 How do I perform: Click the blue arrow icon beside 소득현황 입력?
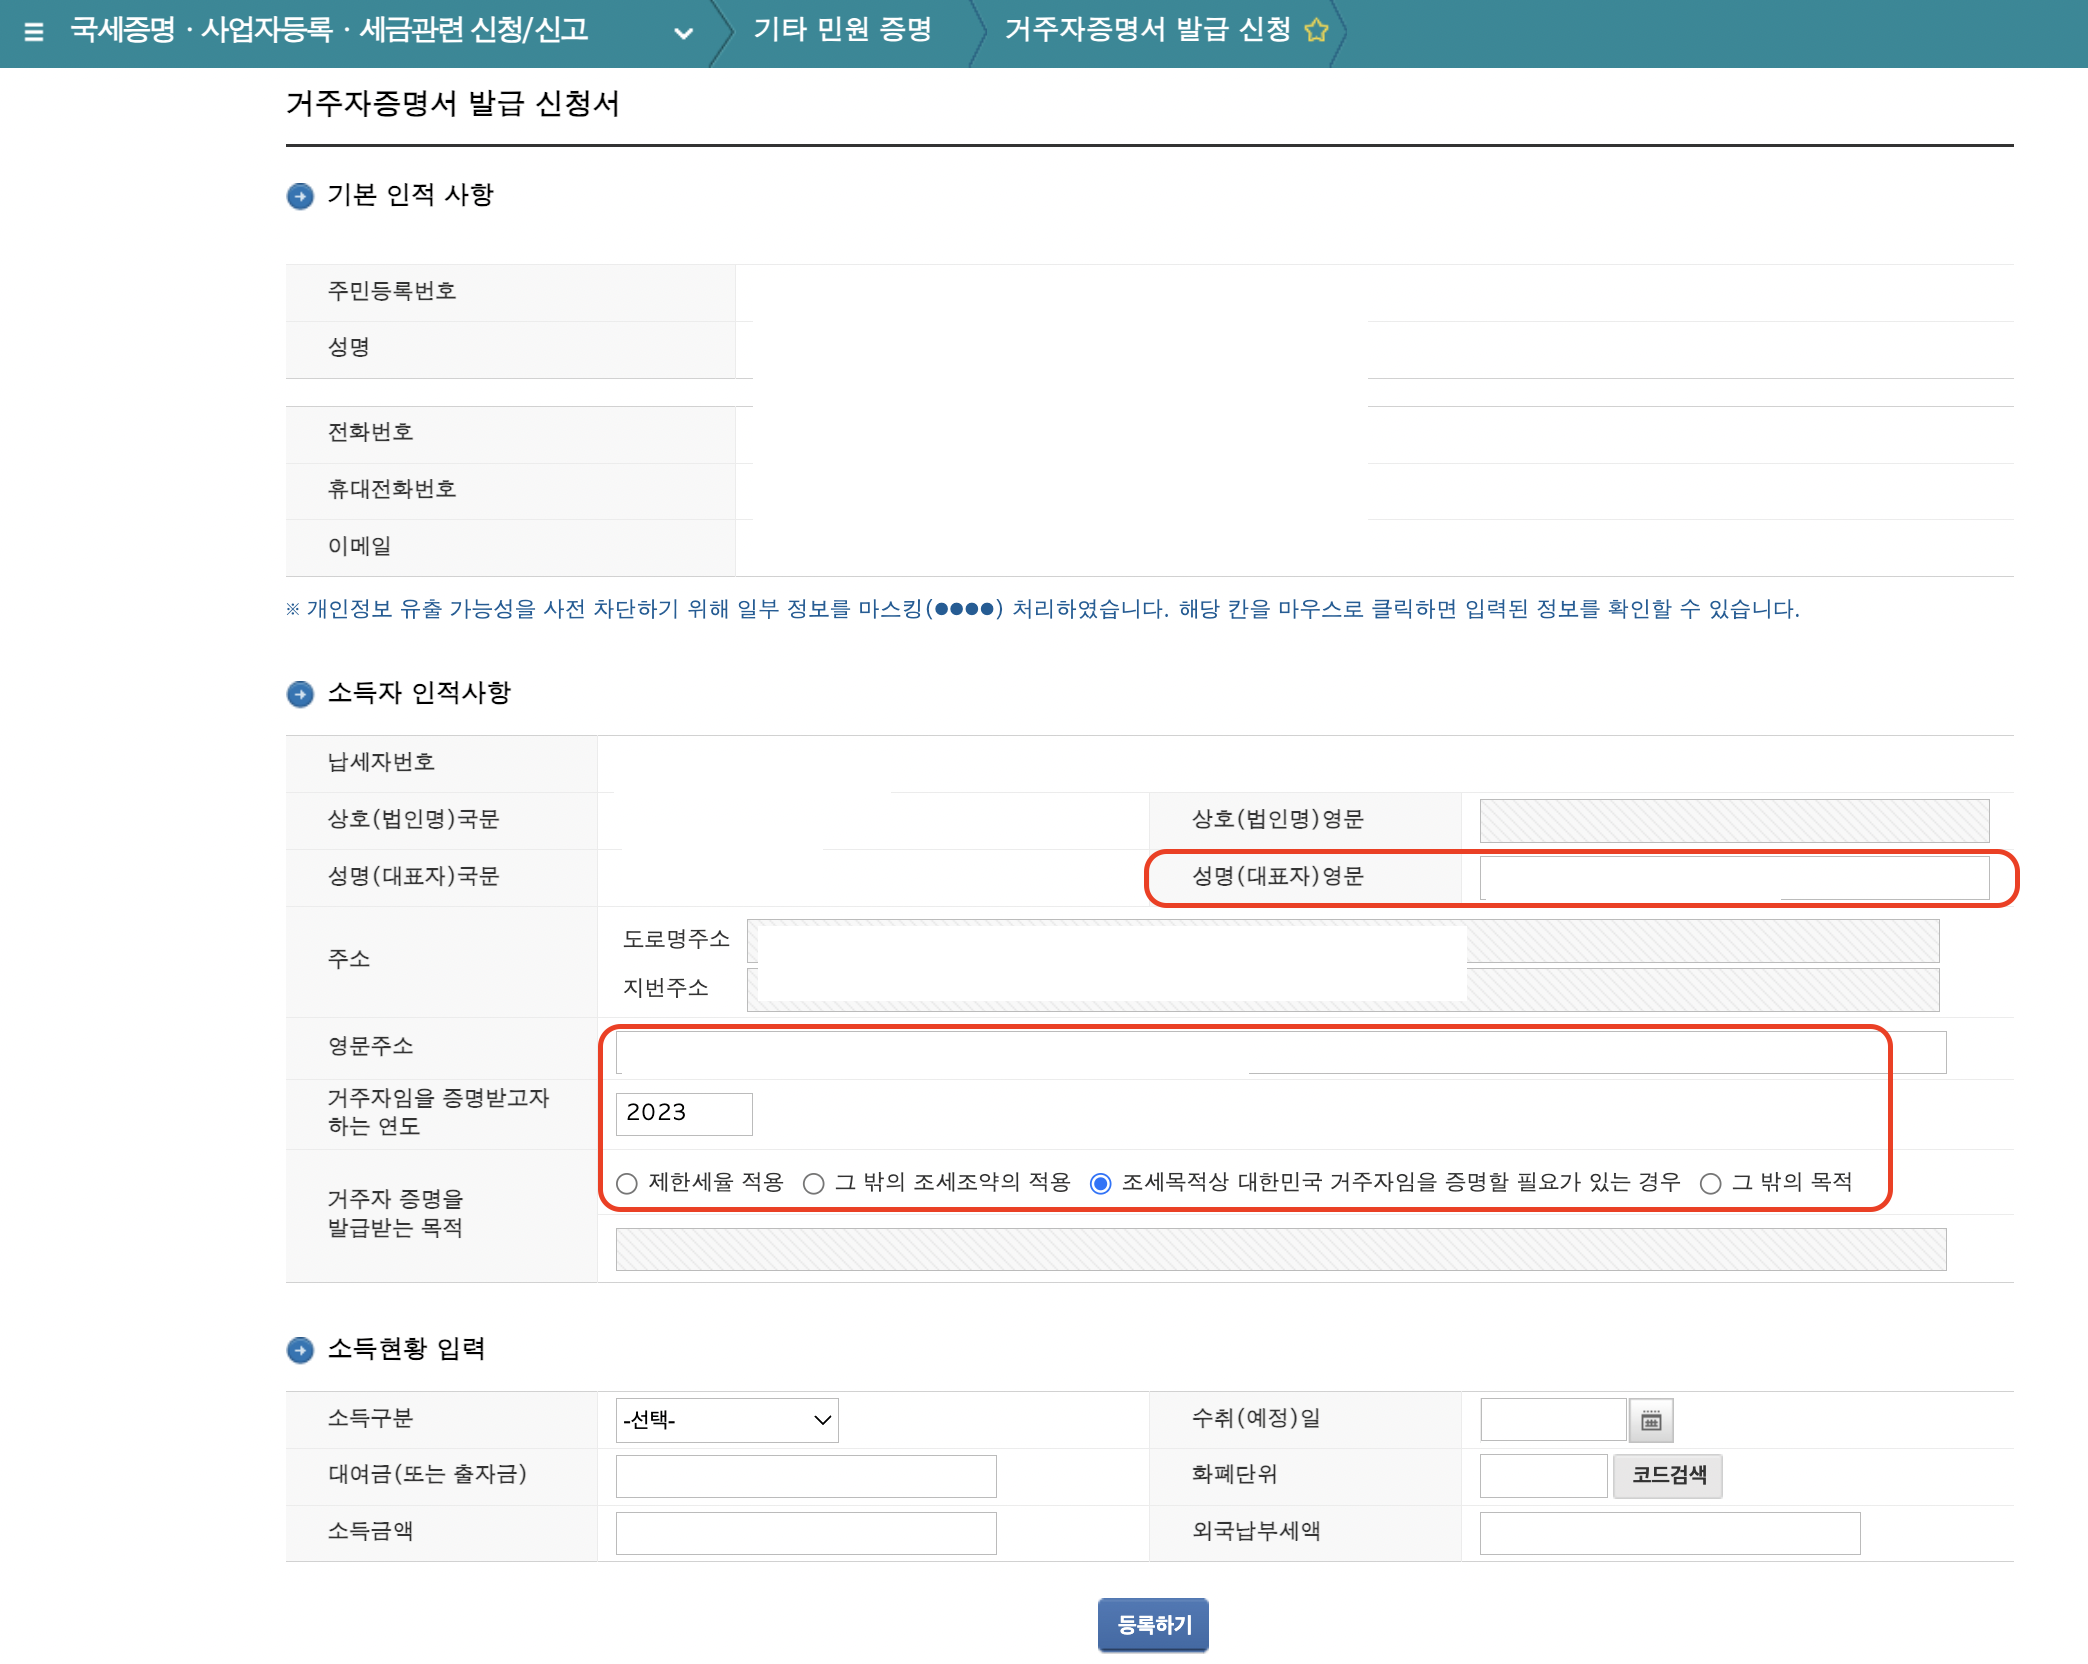(x=300, y=1349)
